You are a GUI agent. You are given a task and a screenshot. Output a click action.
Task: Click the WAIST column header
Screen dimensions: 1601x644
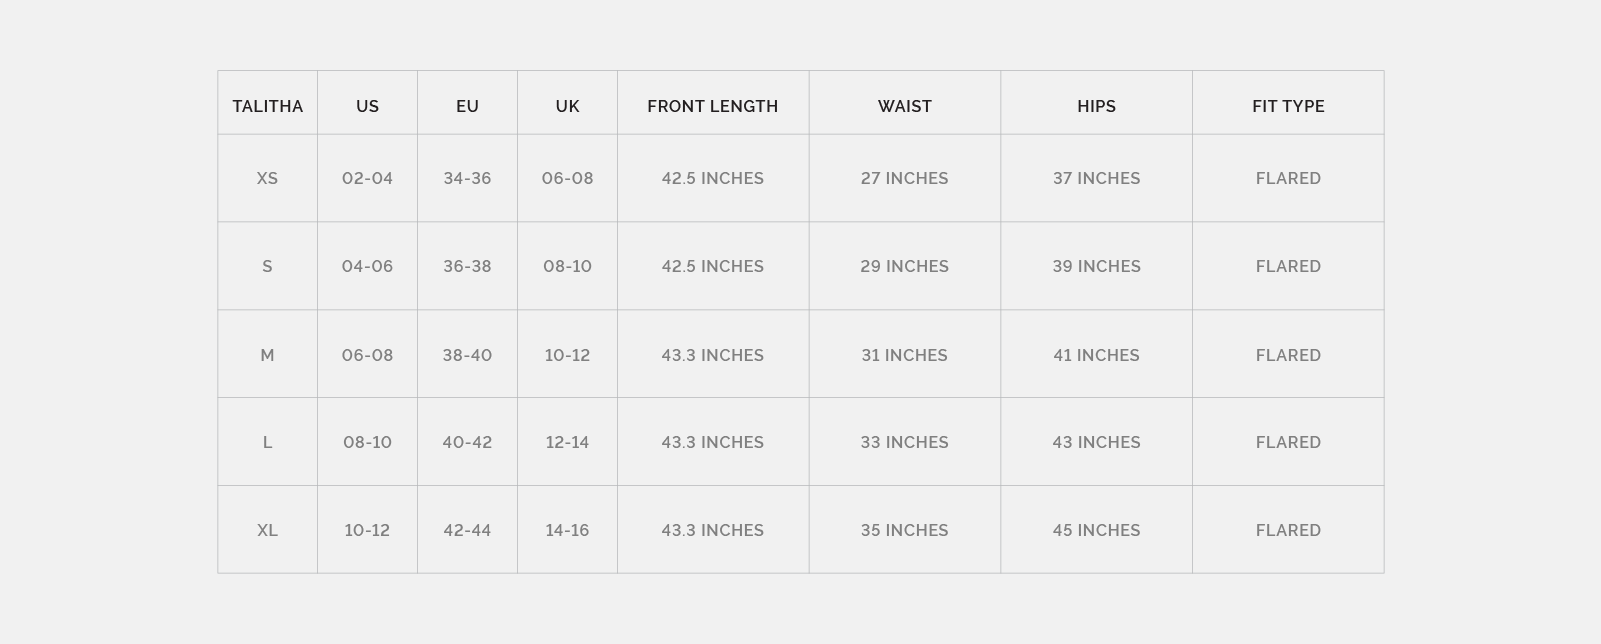click(x=904, y=106)
